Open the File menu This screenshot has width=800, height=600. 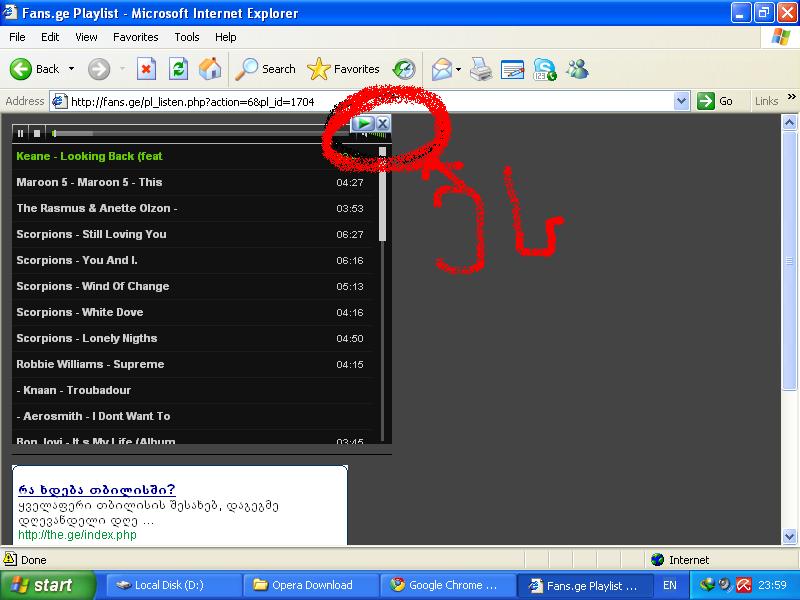[17, 37]
